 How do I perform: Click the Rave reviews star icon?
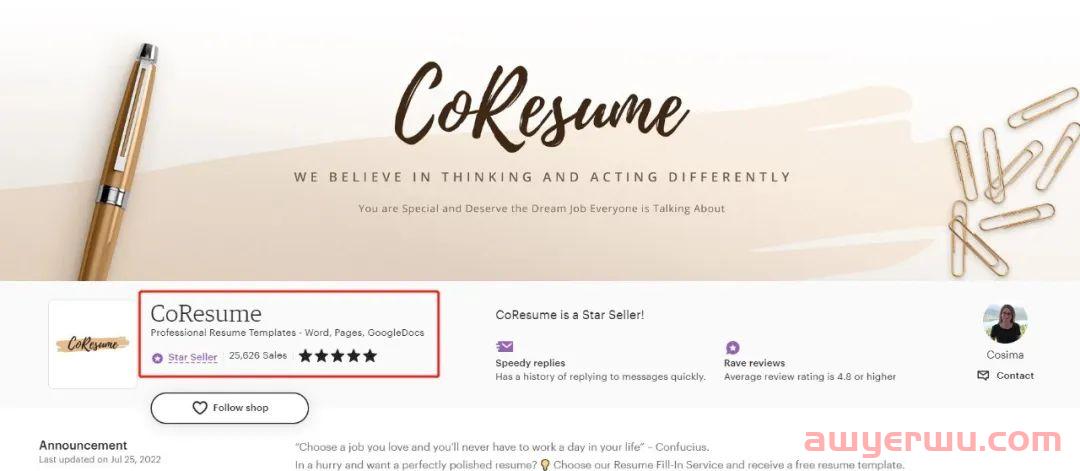tap(733, 347)
